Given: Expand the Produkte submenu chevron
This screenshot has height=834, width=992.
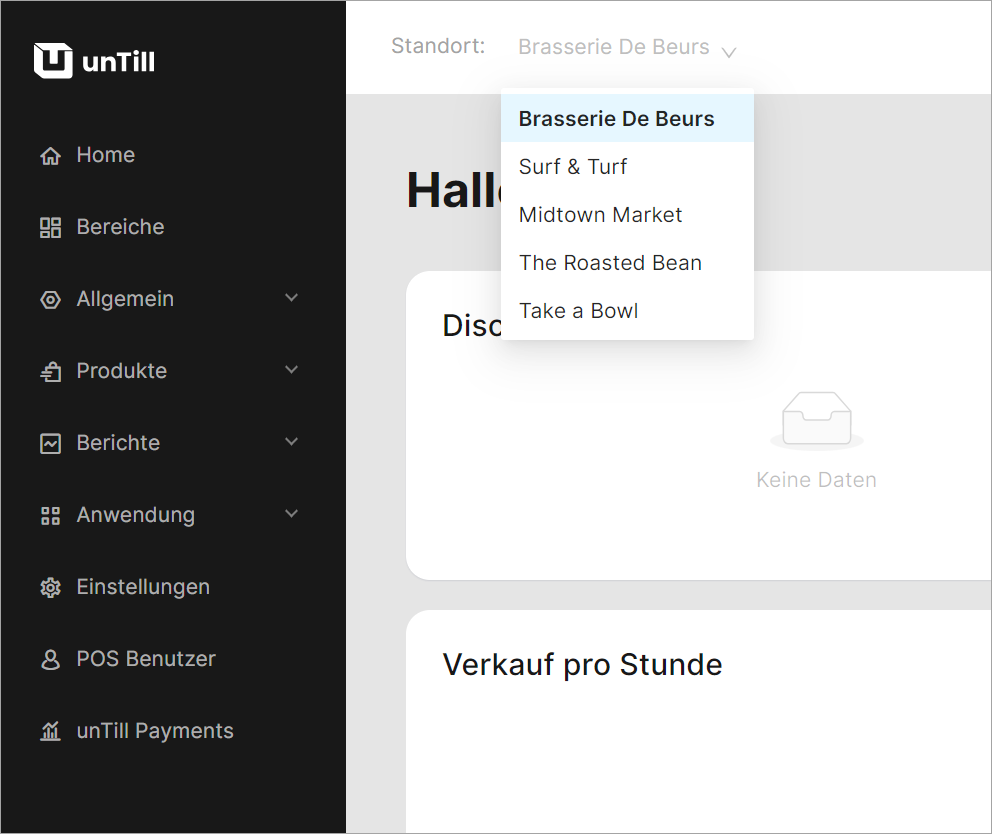Looking at the screenshot, I should coord(292,370).
